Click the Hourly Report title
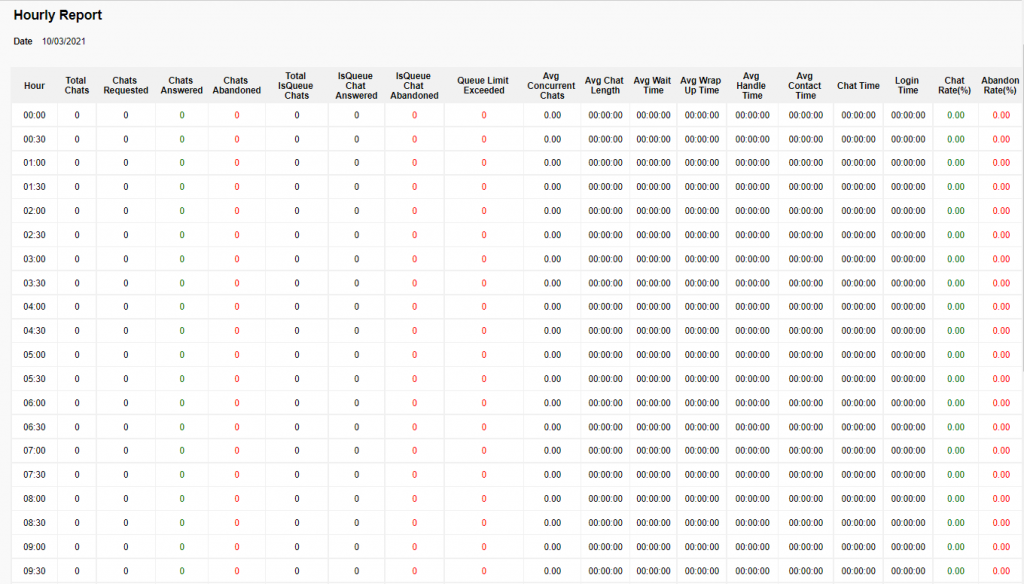The image size is (1024, 584). 58,16
